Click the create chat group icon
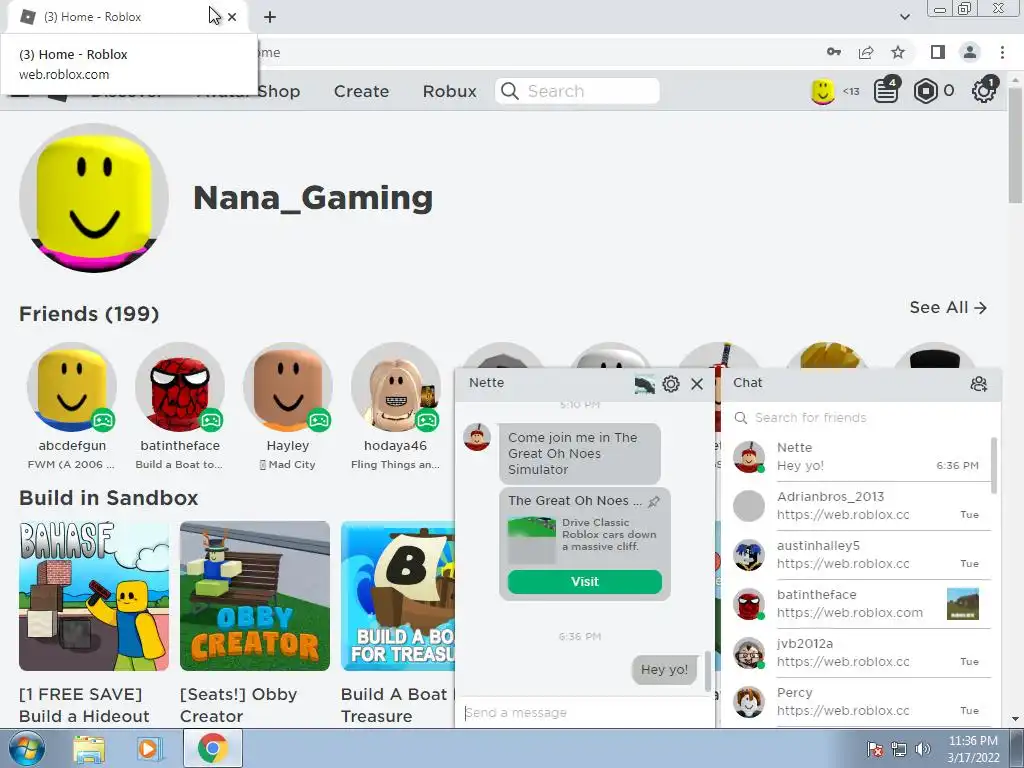 [x=978, y=383]
